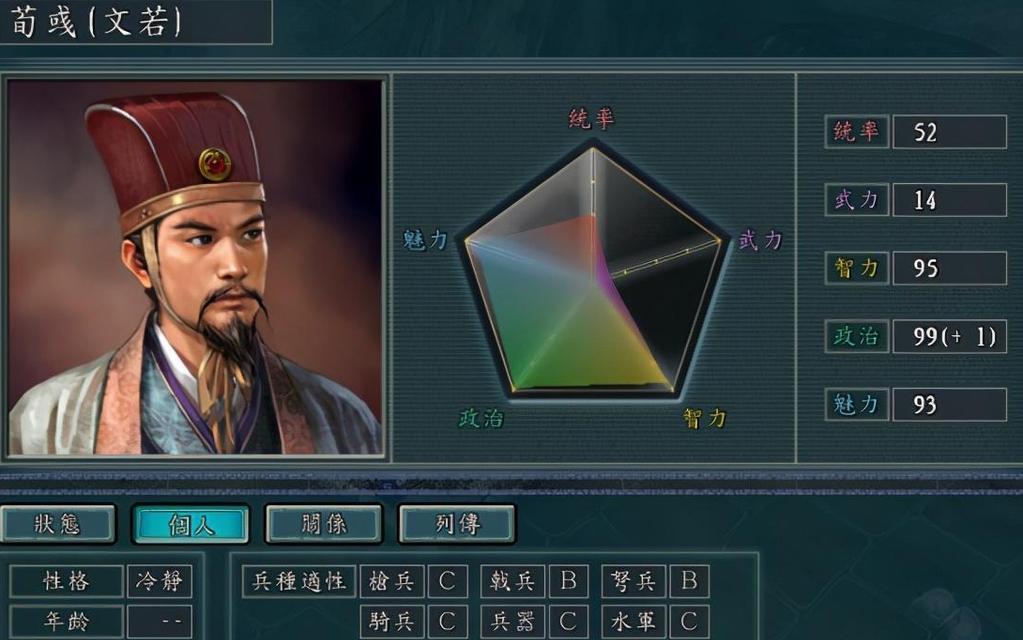Image resolution: width=1023 pixels, height=640 pixels.
Task: Click the 政治 value 99(+1) field
Action: click(950, 337)
